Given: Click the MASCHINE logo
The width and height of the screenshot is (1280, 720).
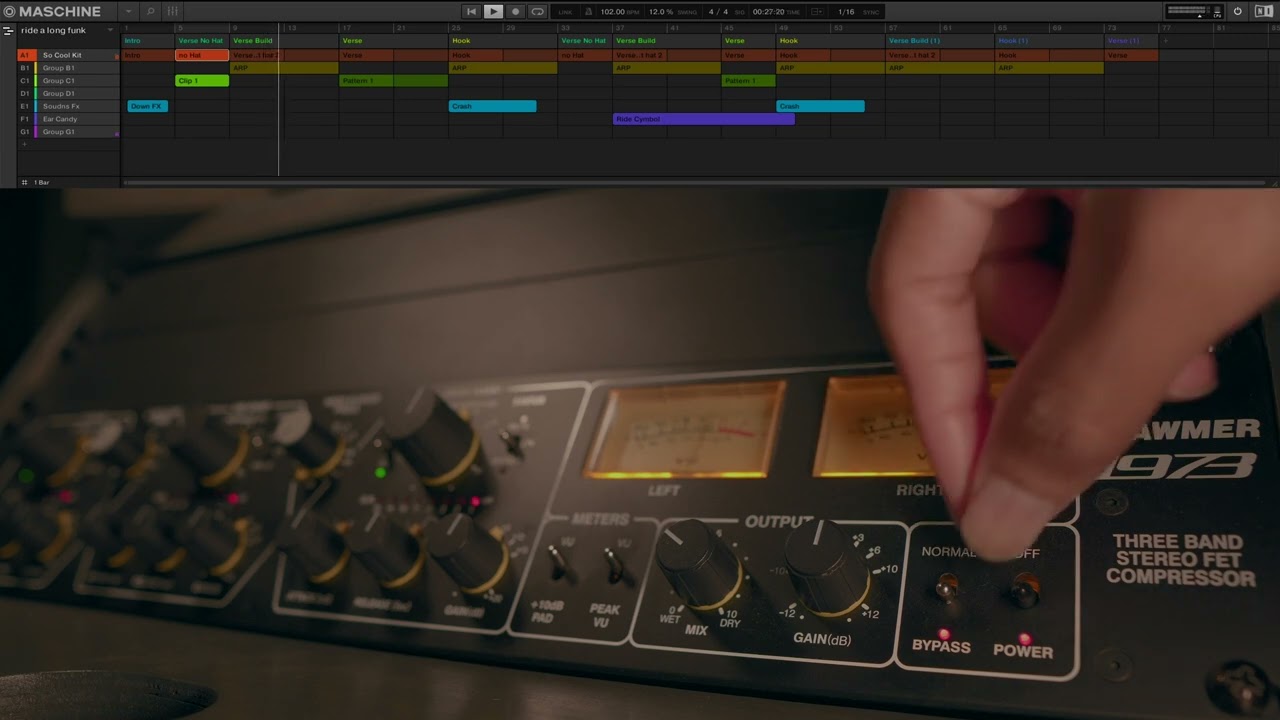Looking at the screenshot, I should (x=52, y=11).
